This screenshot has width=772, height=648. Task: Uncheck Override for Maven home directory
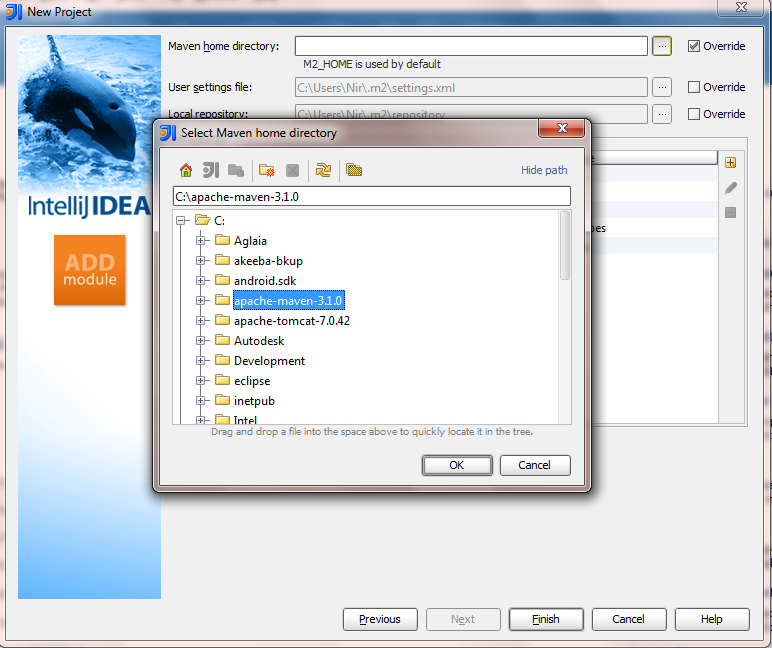[x=695, y=46]
